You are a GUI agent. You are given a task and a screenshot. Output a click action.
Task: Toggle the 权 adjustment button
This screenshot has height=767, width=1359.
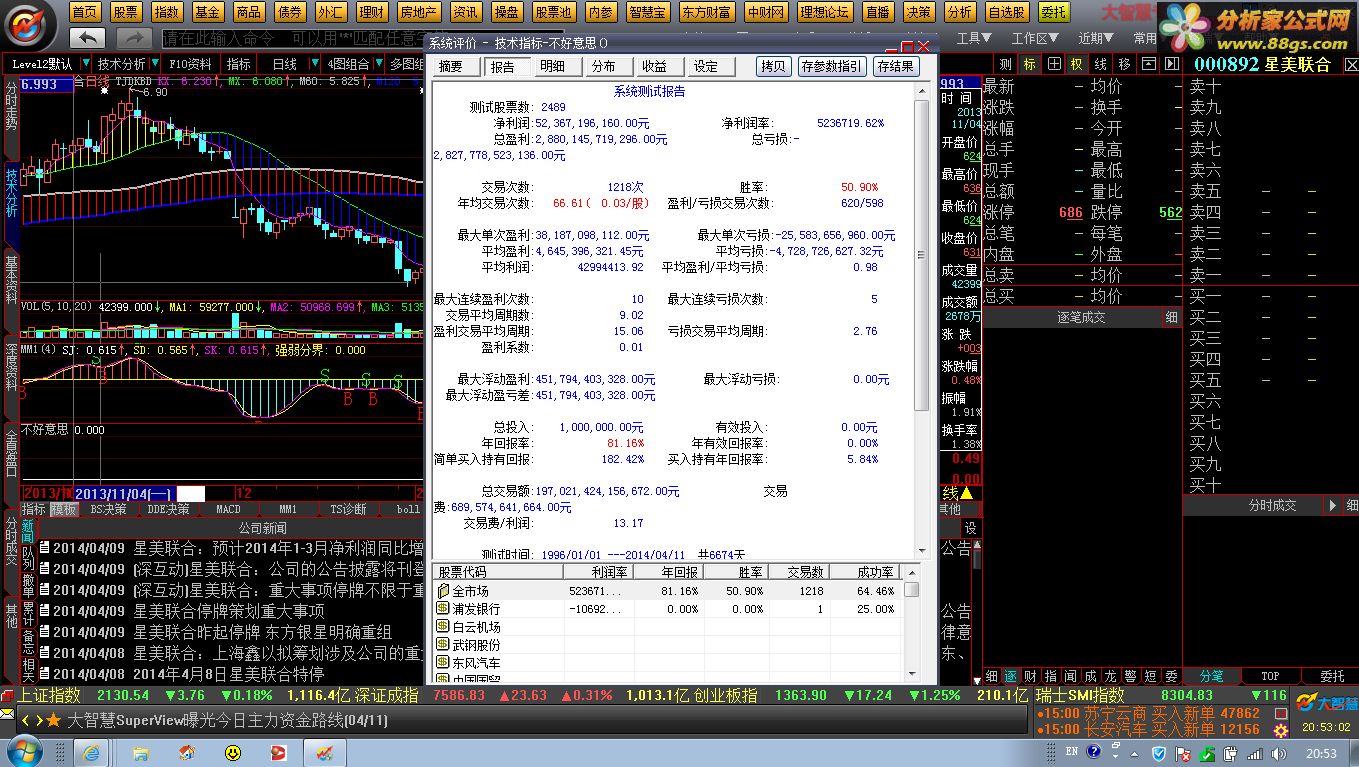(1076, 64)
